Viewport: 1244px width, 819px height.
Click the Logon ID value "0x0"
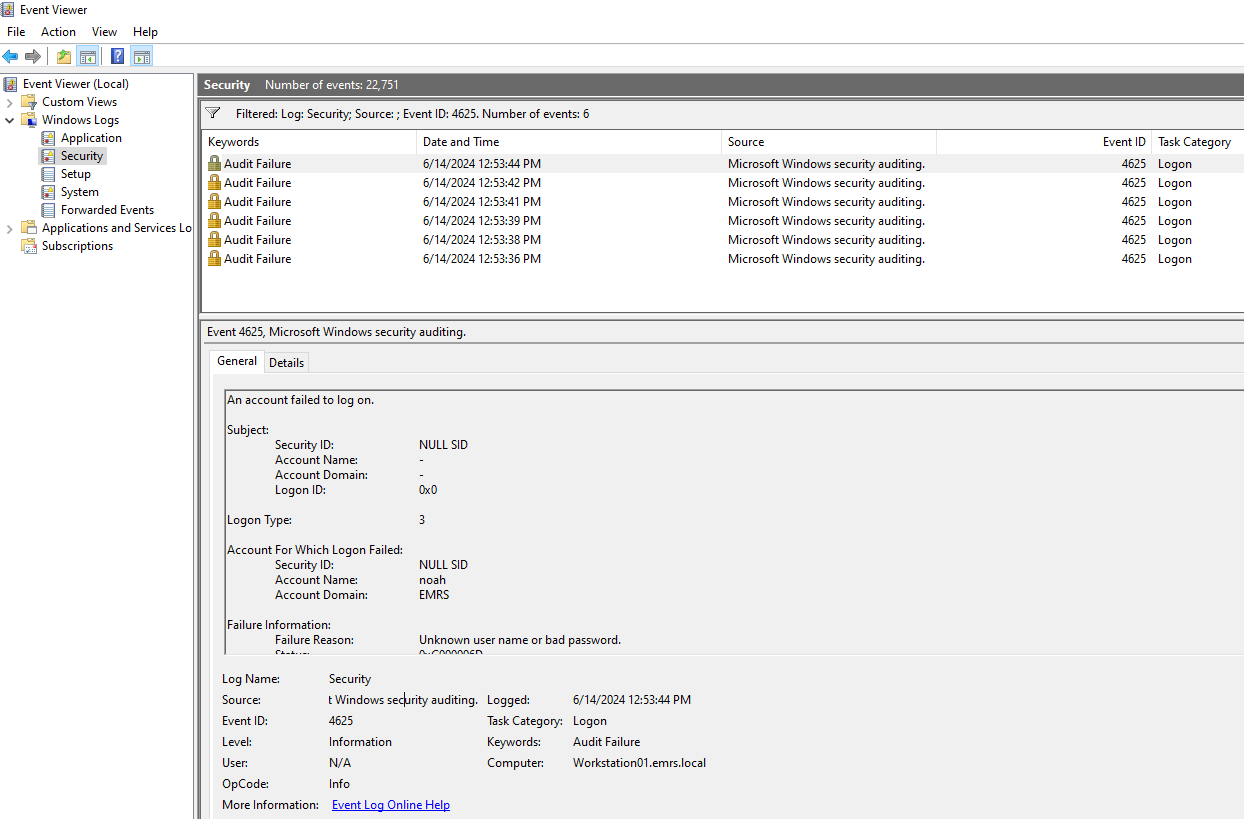pyautogui.click(x=428, y=490)
